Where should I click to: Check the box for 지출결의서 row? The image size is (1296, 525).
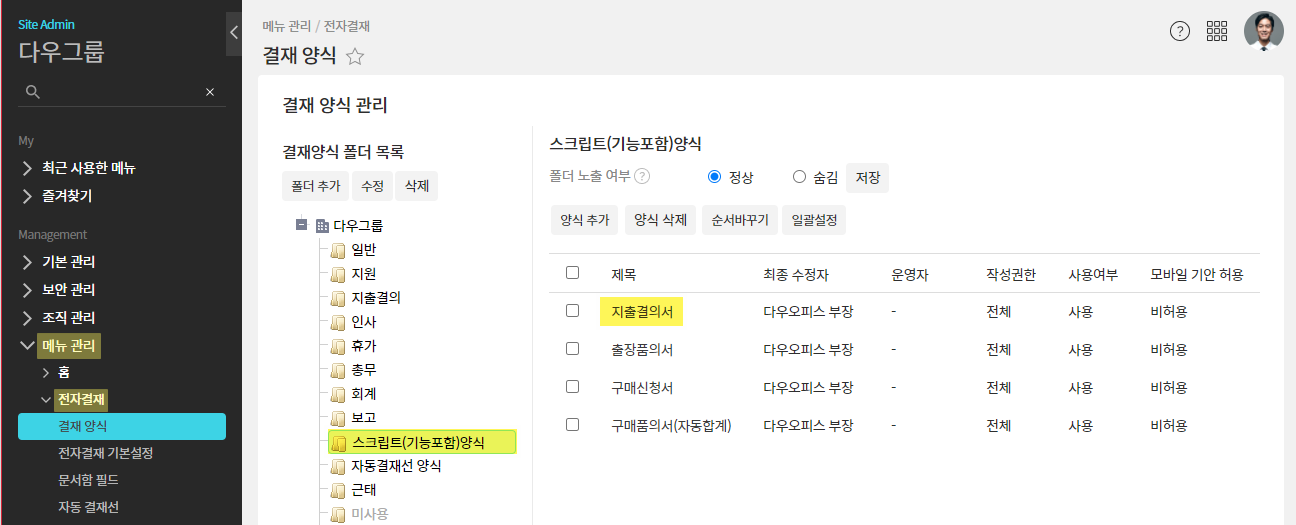[x=572, y=311]
